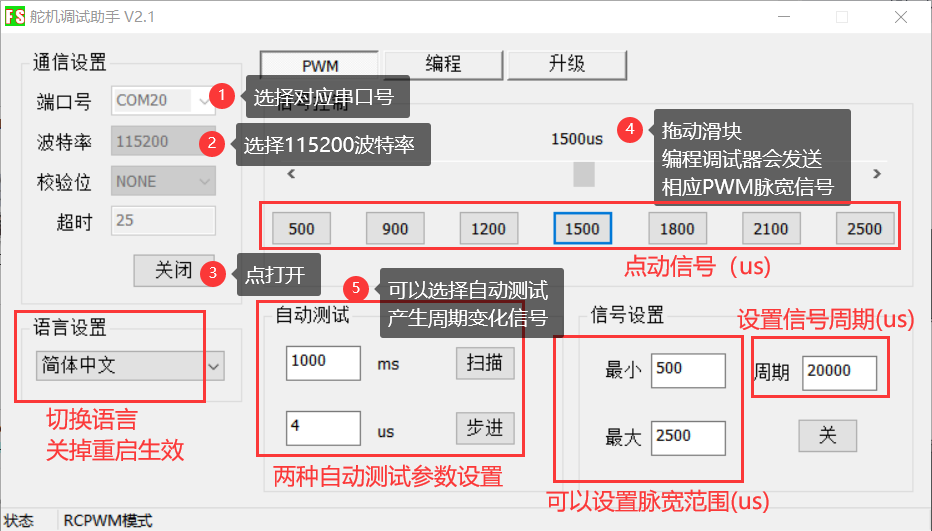Expand the 校验位 NONE dropdown
The height and width of the screenshot is (531, 932).
click(x=163, y=181)
